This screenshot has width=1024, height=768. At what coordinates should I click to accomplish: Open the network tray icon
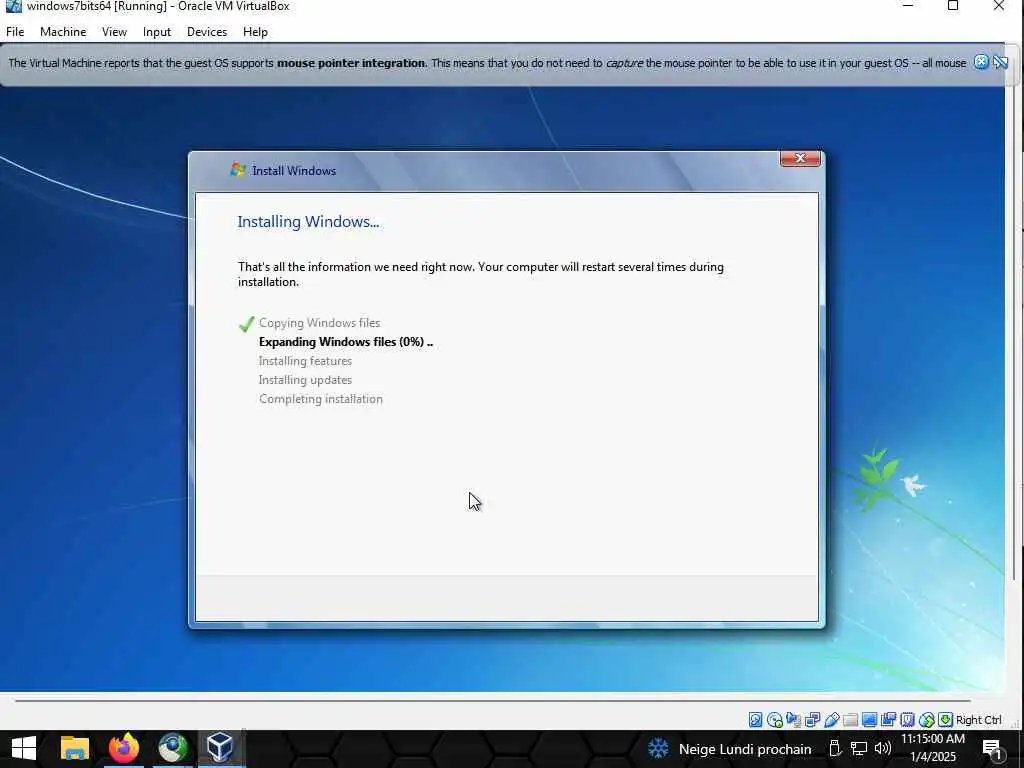(859, 748)
